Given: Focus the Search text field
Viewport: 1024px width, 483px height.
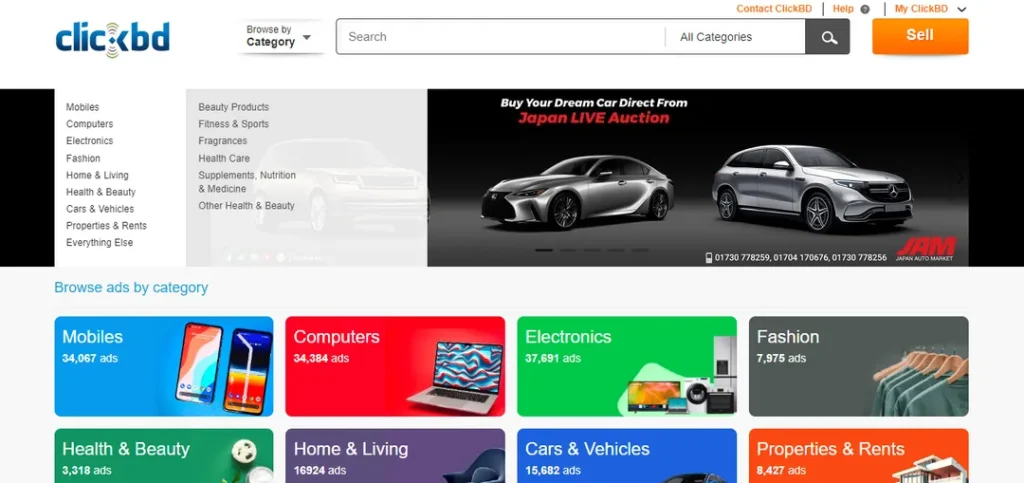Looking at the screenshot, I should click(x=500, y=37).
